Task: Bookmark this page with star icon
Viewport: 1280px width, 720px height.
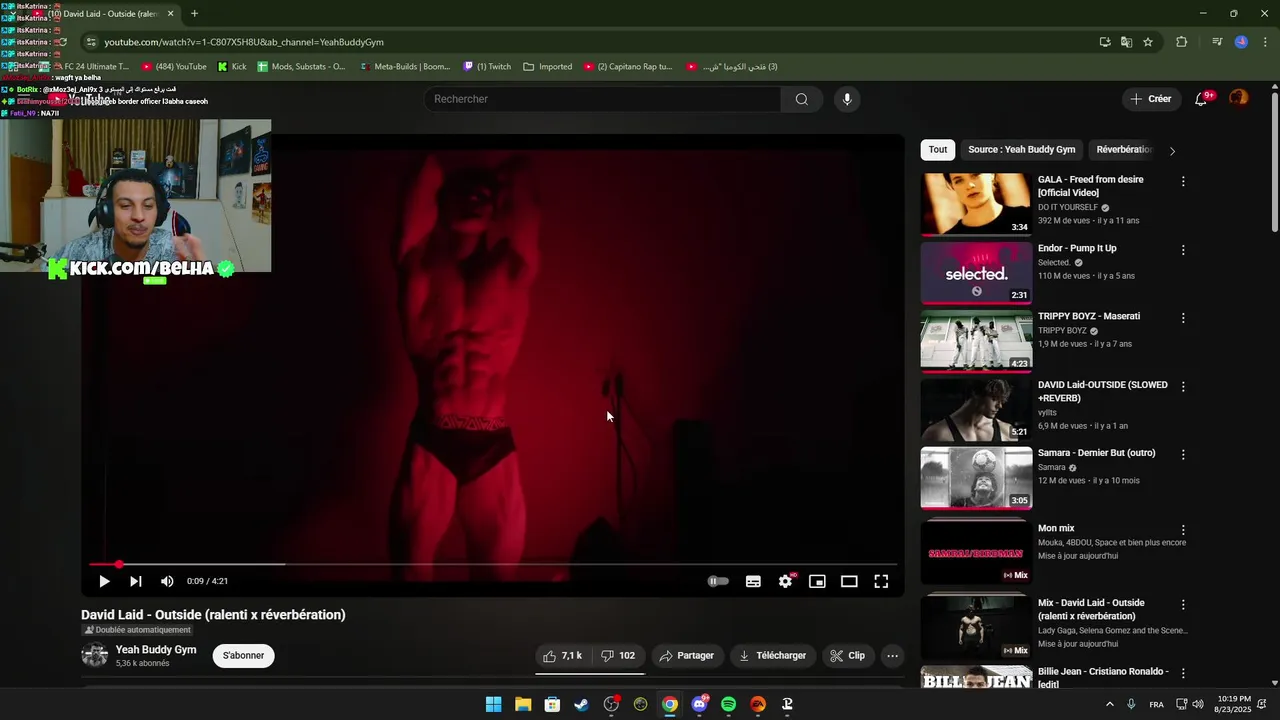Action: pos(1148,42)
